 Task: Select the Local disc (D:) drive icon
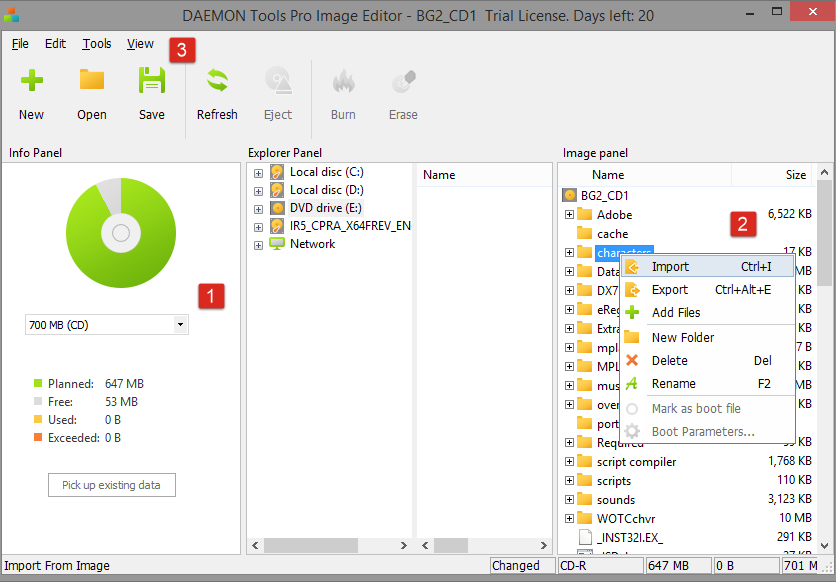277,190
